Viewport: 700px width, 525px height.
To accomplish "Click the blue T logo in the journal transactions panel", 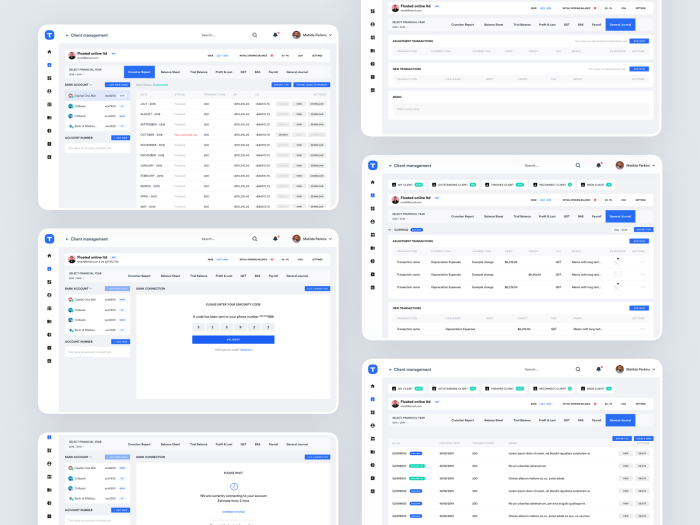I will 373,165.
